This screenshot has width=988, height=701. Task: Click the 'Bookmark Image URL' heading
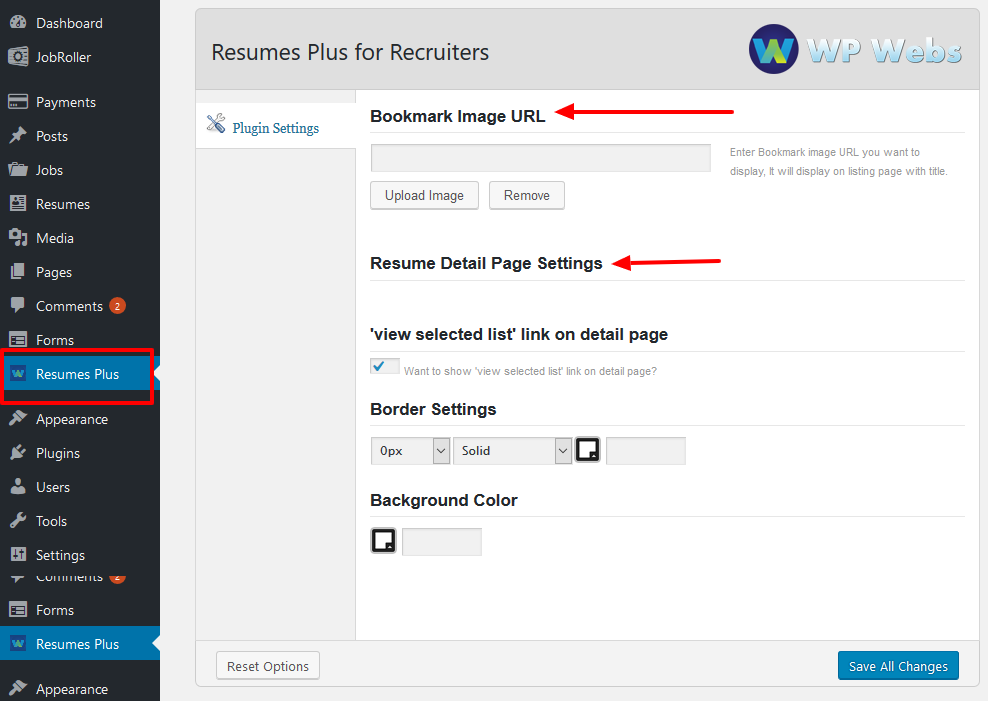pyautogui.click(x=457, y=116)
